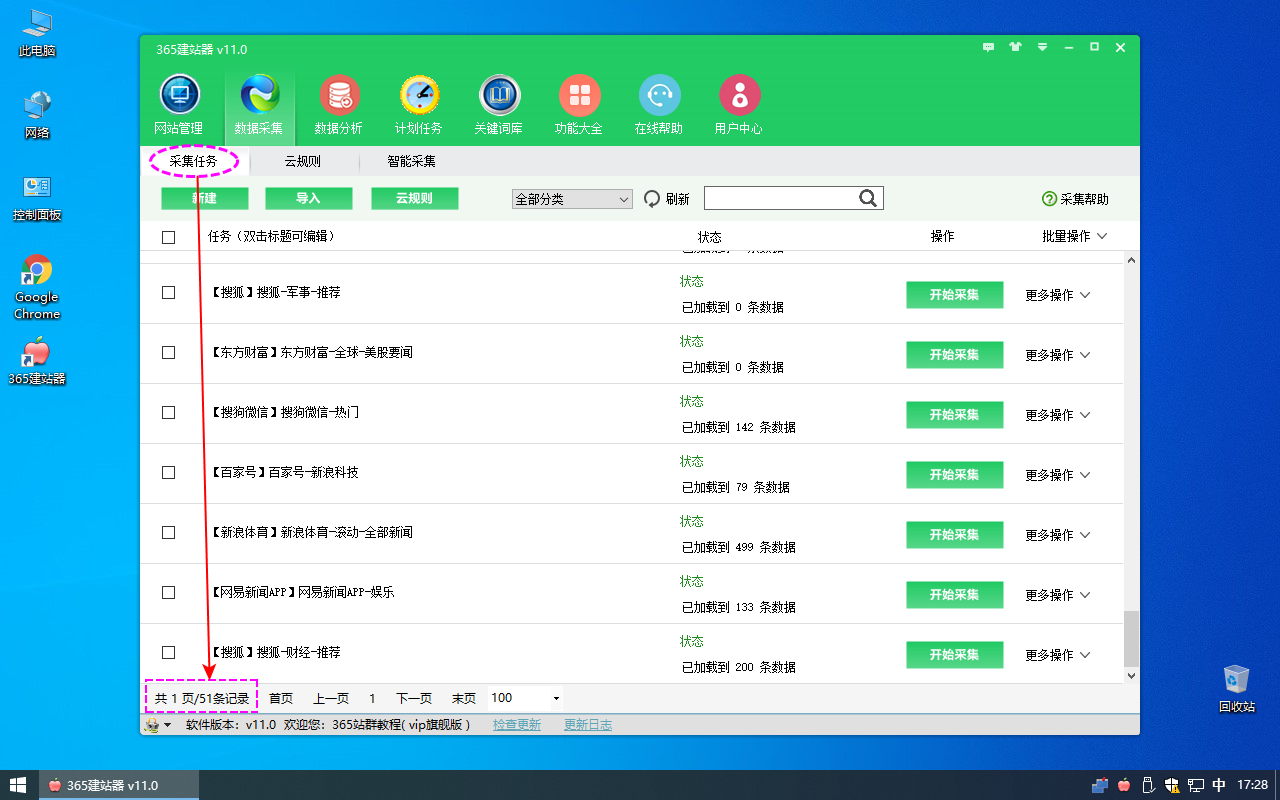Expand 更多操作 for 搜狗微信-热门
Viewport: 1280px width, 800px height.
pyautogui.click(x=1057, y=415)
